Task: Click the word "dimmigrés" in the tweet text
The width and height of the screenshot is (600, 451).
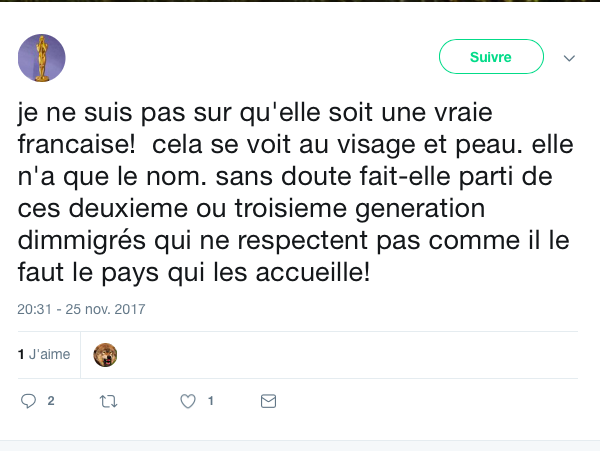Action: pos(71,239)
